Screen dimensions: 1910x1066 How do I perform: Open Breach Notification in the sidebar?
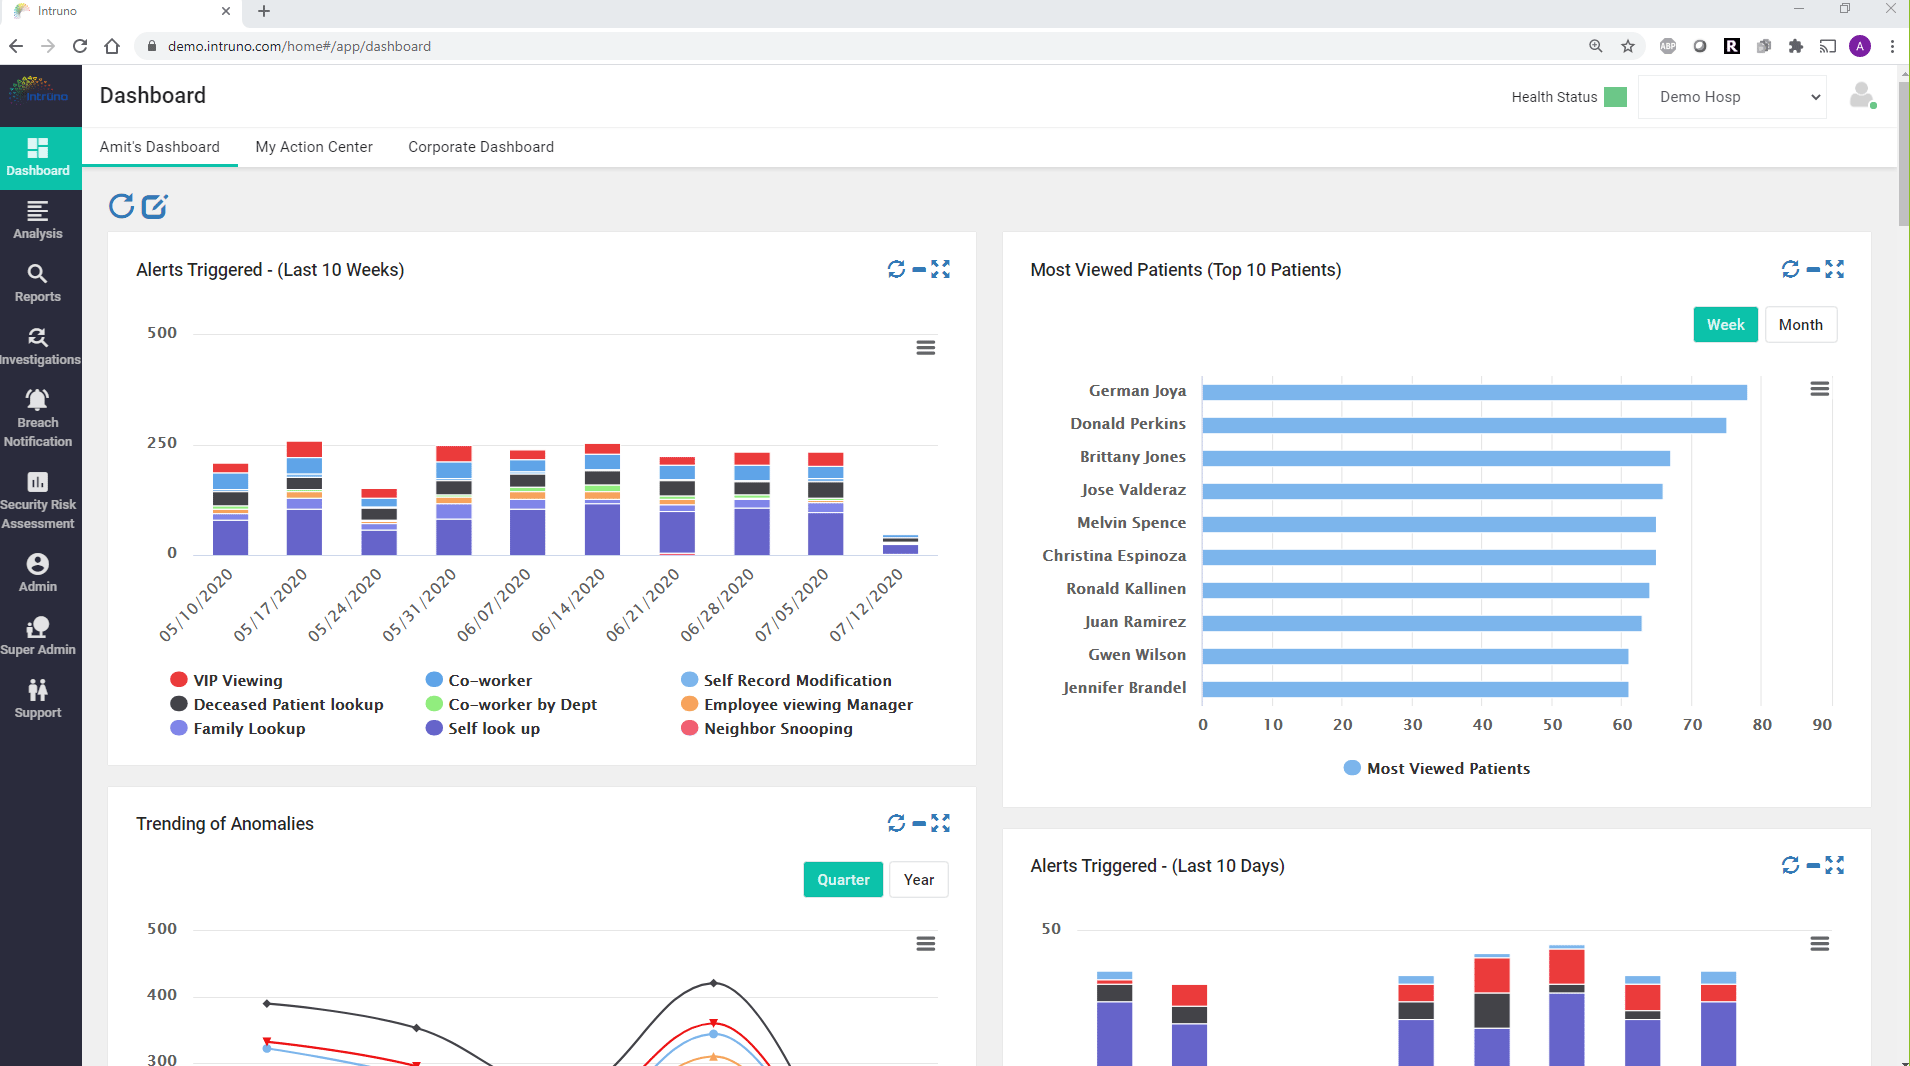(x=38, y=418)
